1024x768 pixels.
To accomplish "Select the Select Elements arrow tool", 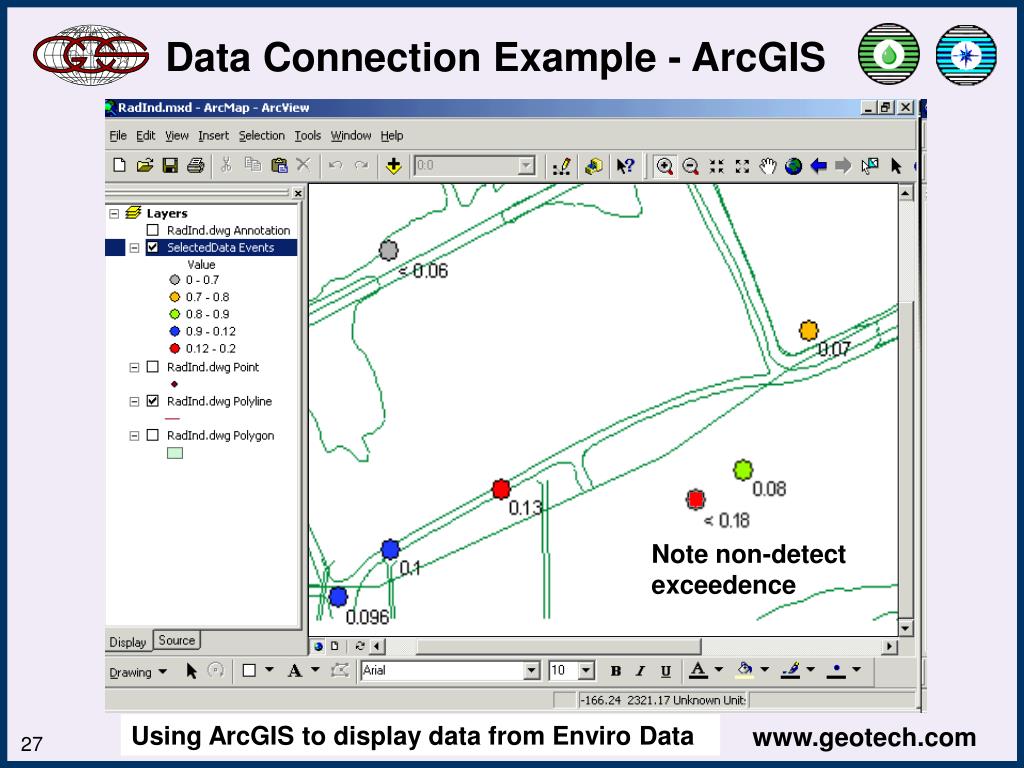I will pyautogui.click(x=896, y=167).
